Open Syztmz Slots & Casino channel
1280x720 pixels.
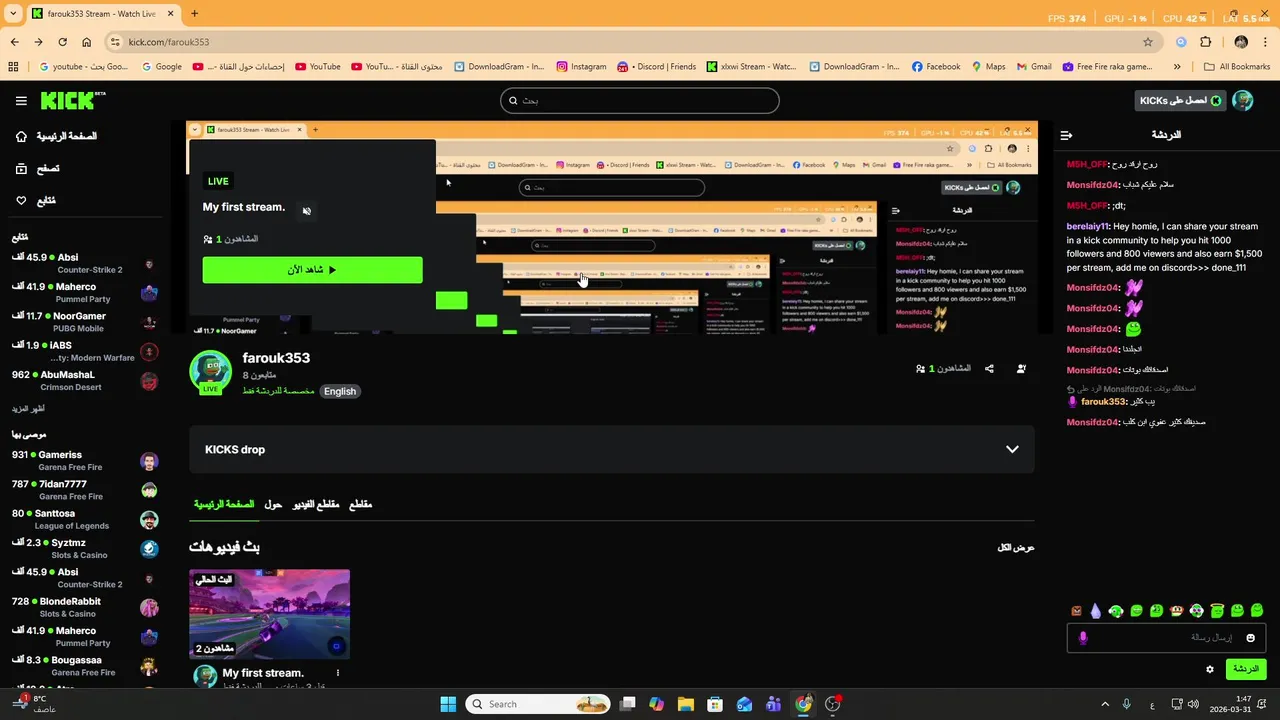[84, 549]
